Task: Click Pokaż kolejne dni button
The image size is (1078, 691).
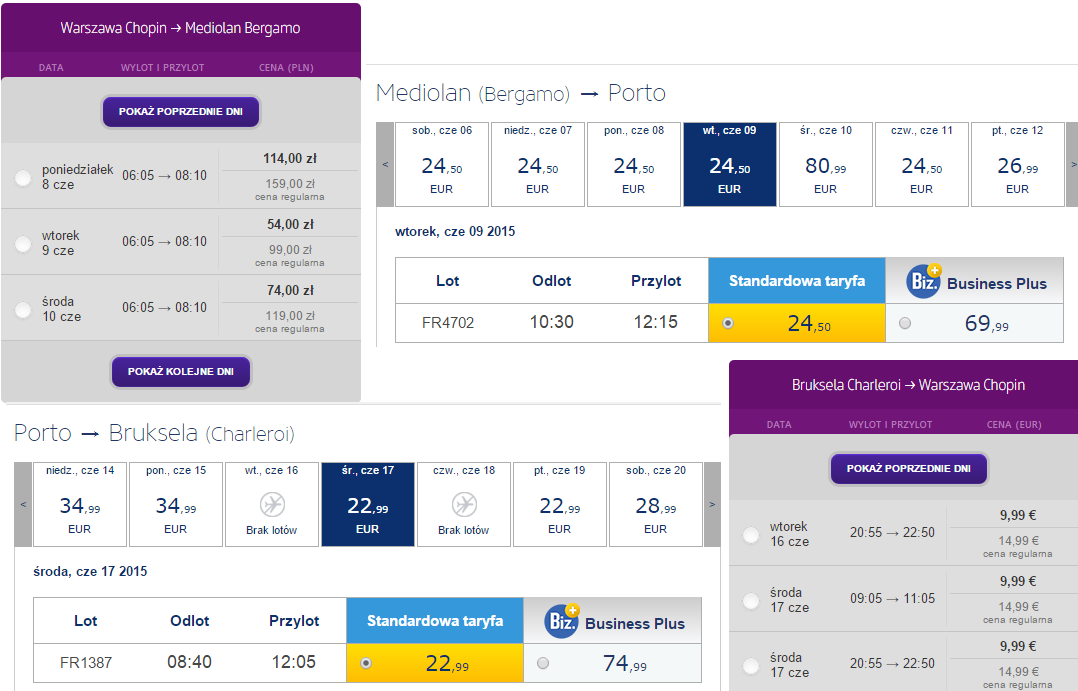Action: tap(181, 371)
